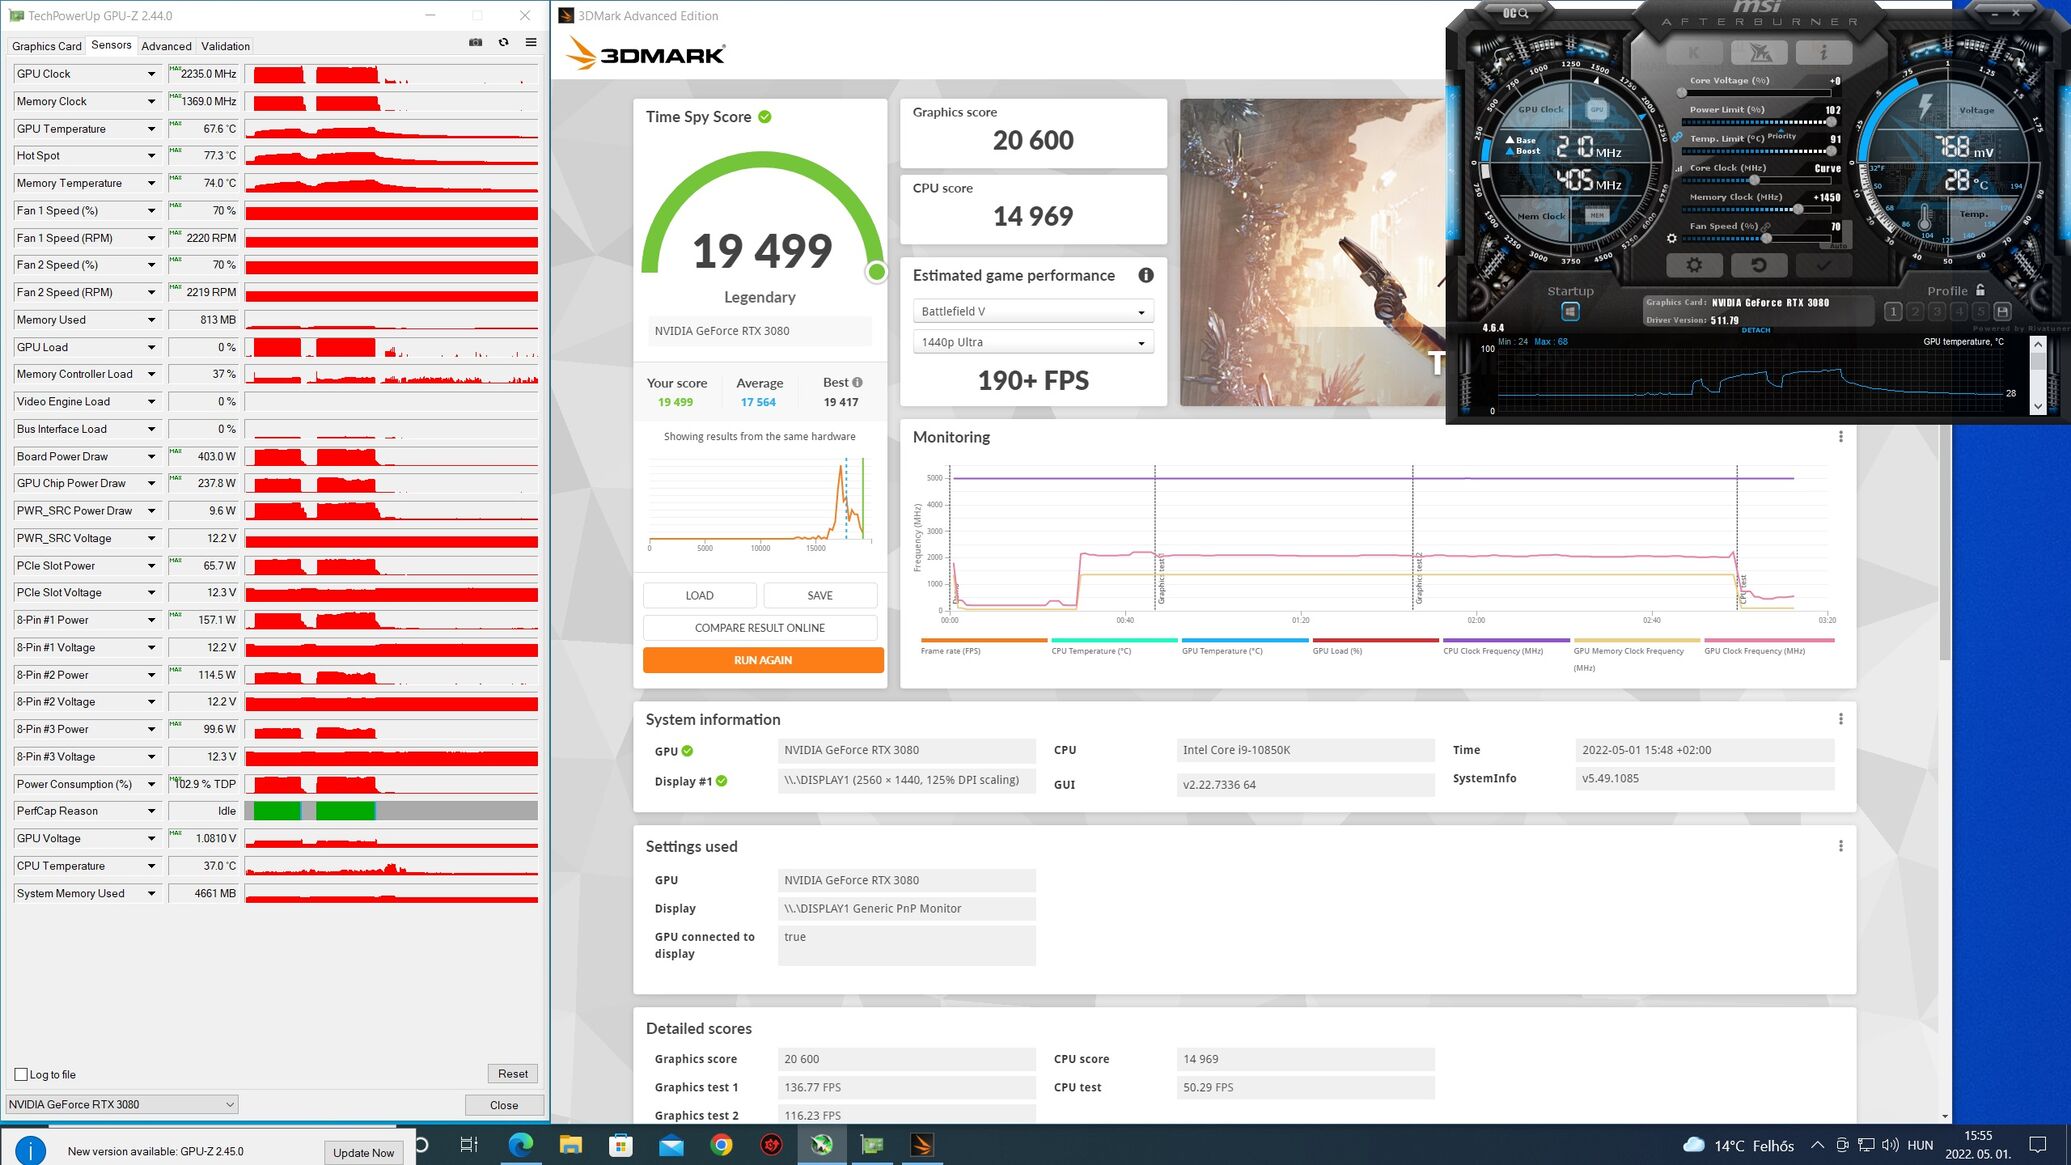
Task: Toggle the Afterburner profile lock icon
Action: tap(1980, 290)
